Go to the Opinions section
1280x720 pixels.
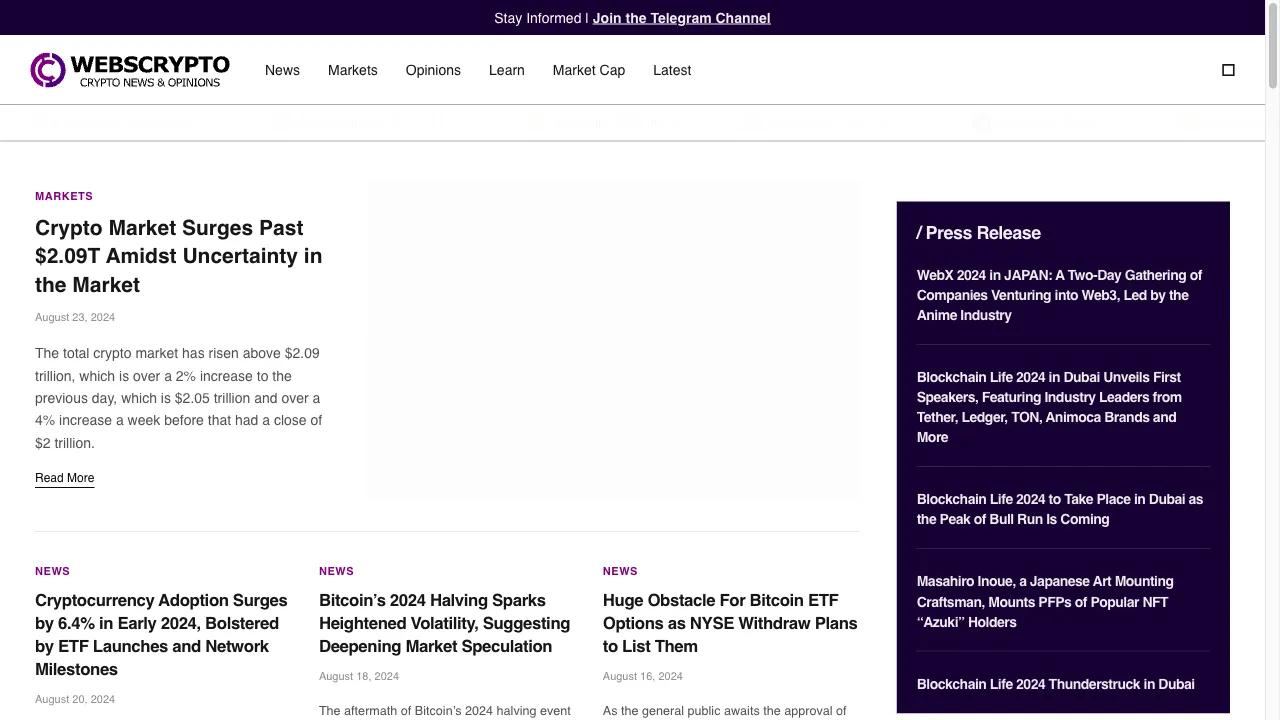(433, 70)
